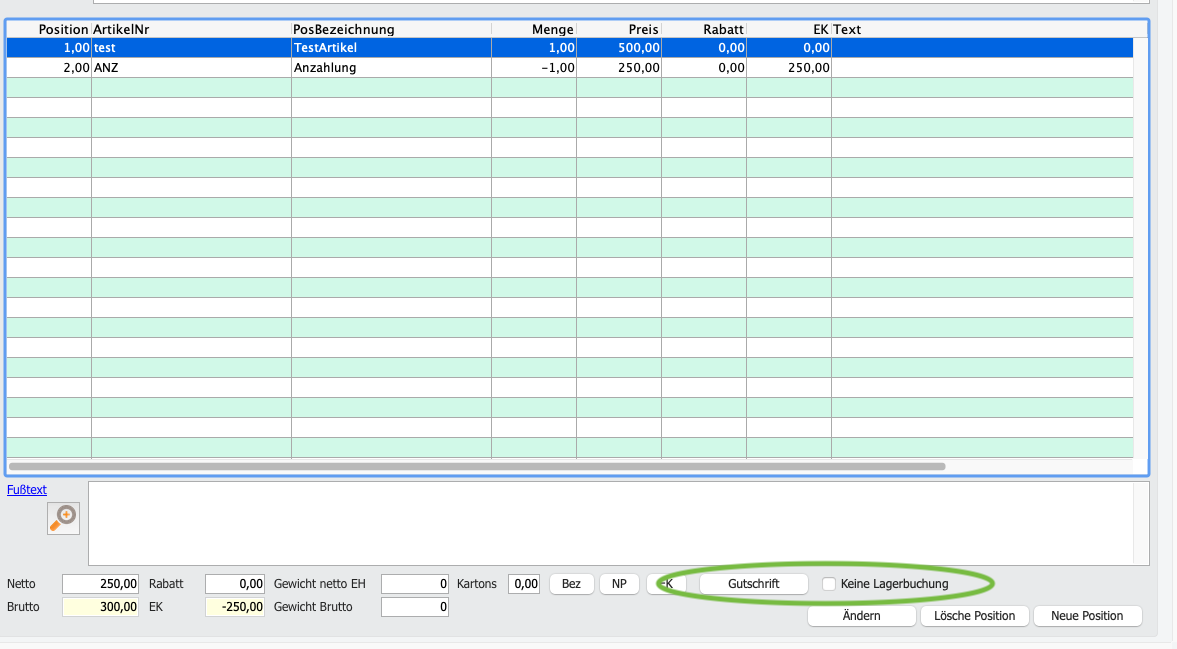Image resolution: width=1177 pixels, height=649 pixels.
Task: Click the NP button
Action: [619, 584]
